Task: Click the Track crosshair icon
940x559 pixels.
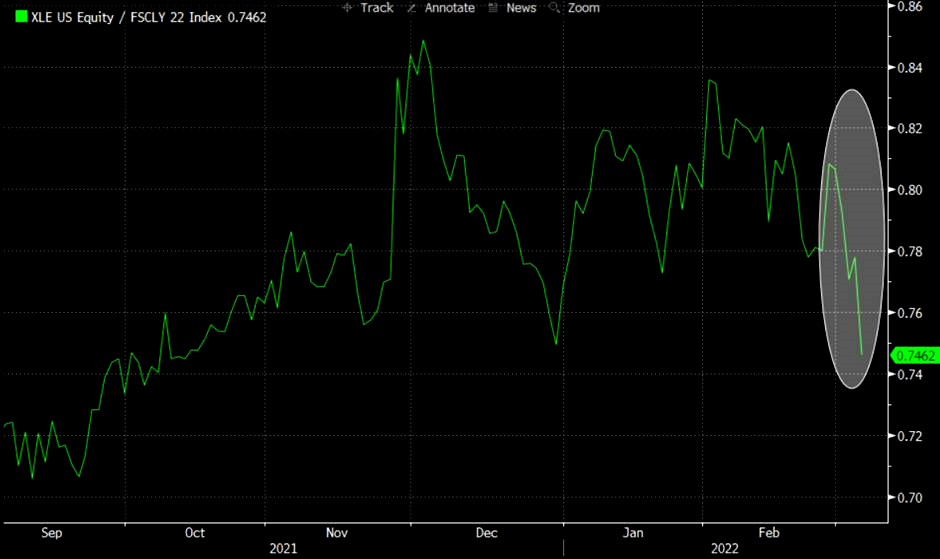Action: coord(347,8)
